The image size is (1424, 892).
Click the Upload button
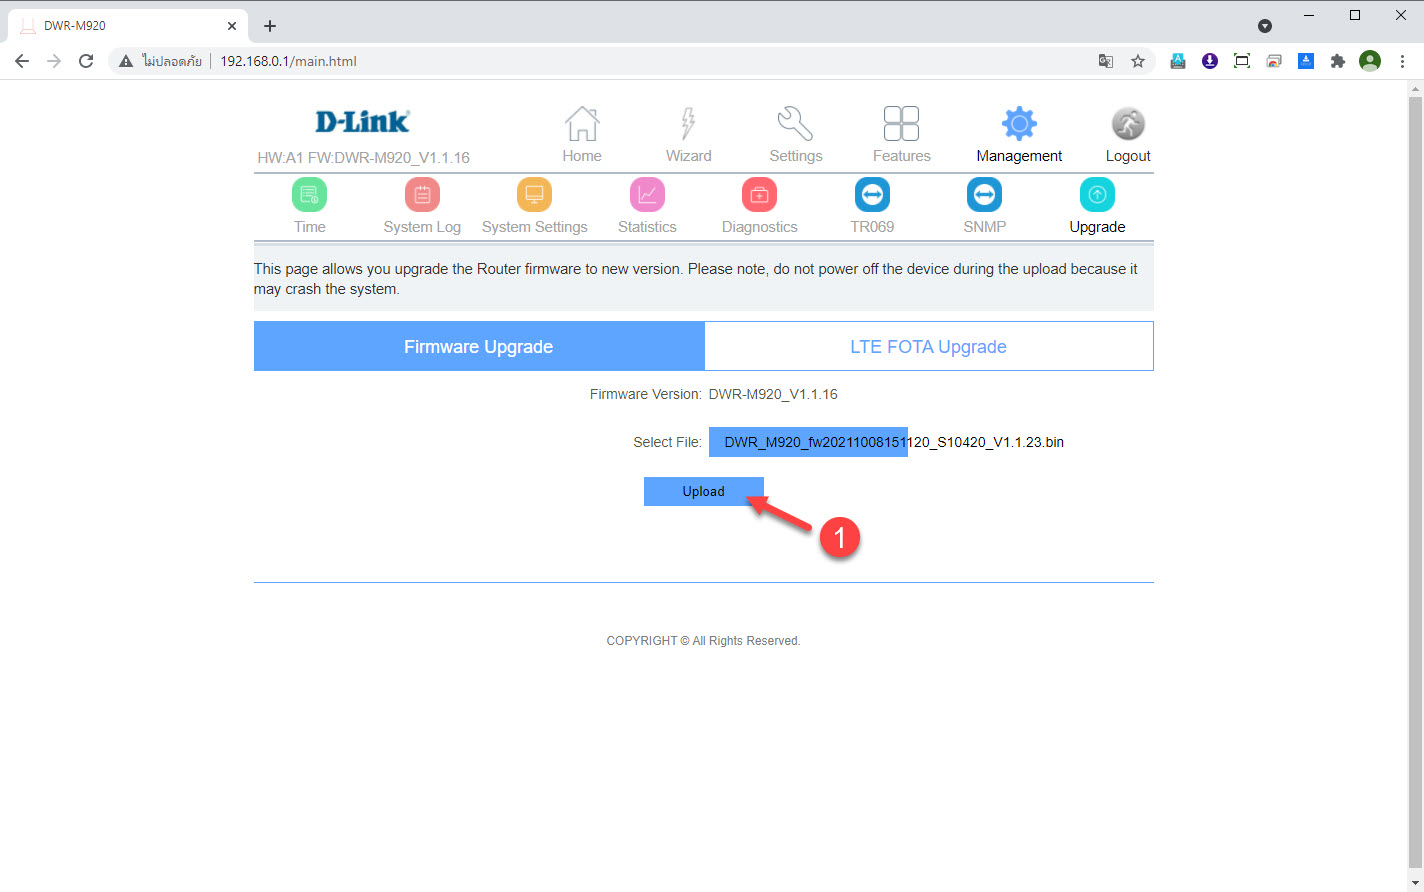pyautogui.click(x=704, y=491)
